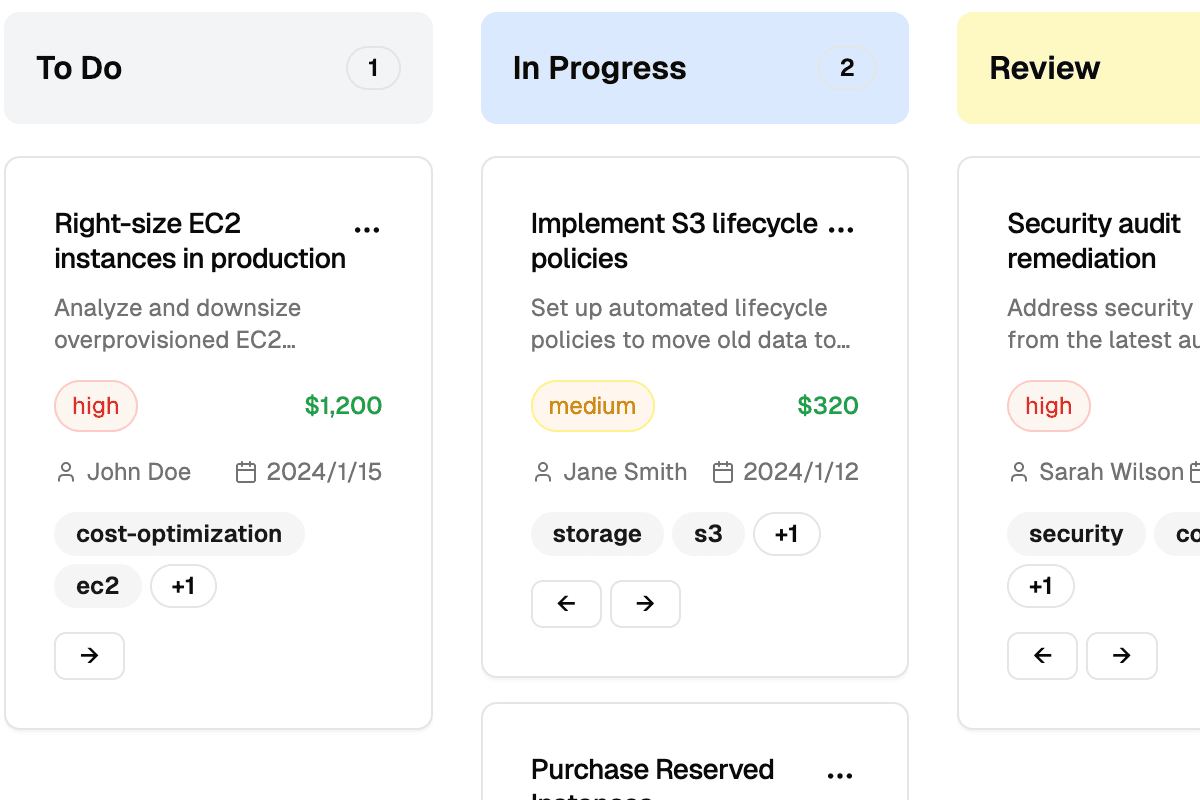Click the calendar icon beside 2024/1/15
Viewport: 1200px width, 800px height.
[246, 472]
